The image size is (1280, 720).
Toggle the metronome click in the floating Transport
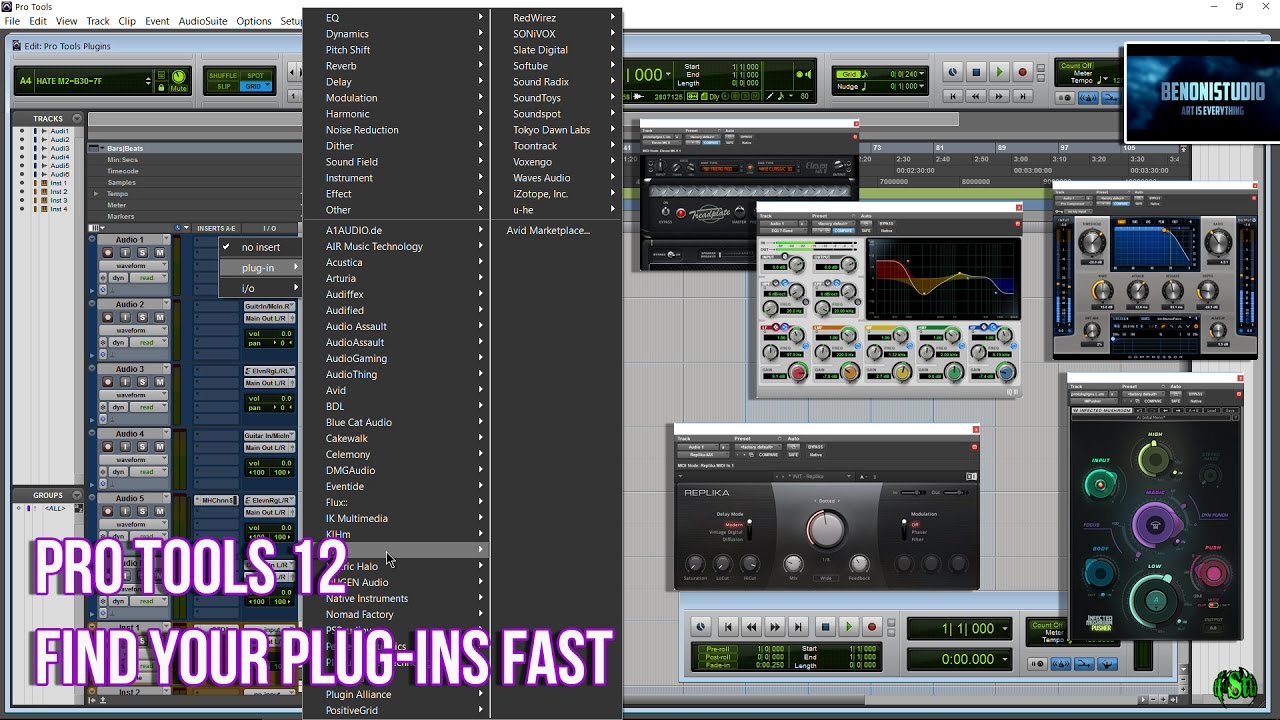pyautogui.click(x=1061, y=664)
